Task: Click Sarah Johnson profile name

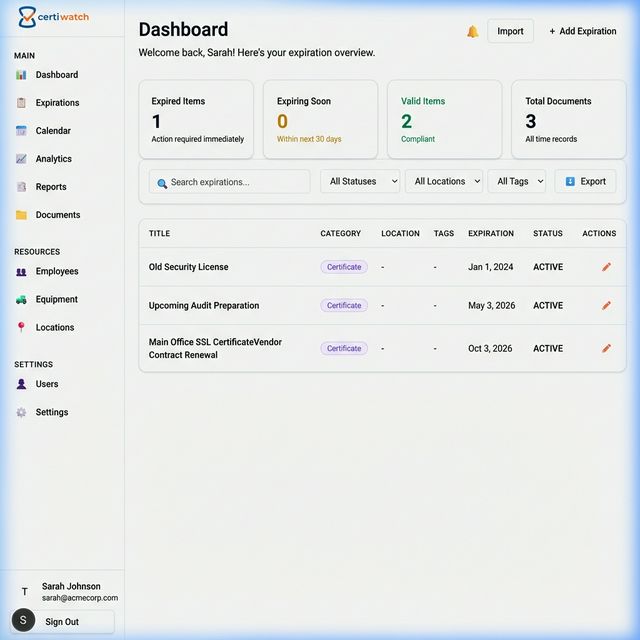Action: [x=71, y=586]
